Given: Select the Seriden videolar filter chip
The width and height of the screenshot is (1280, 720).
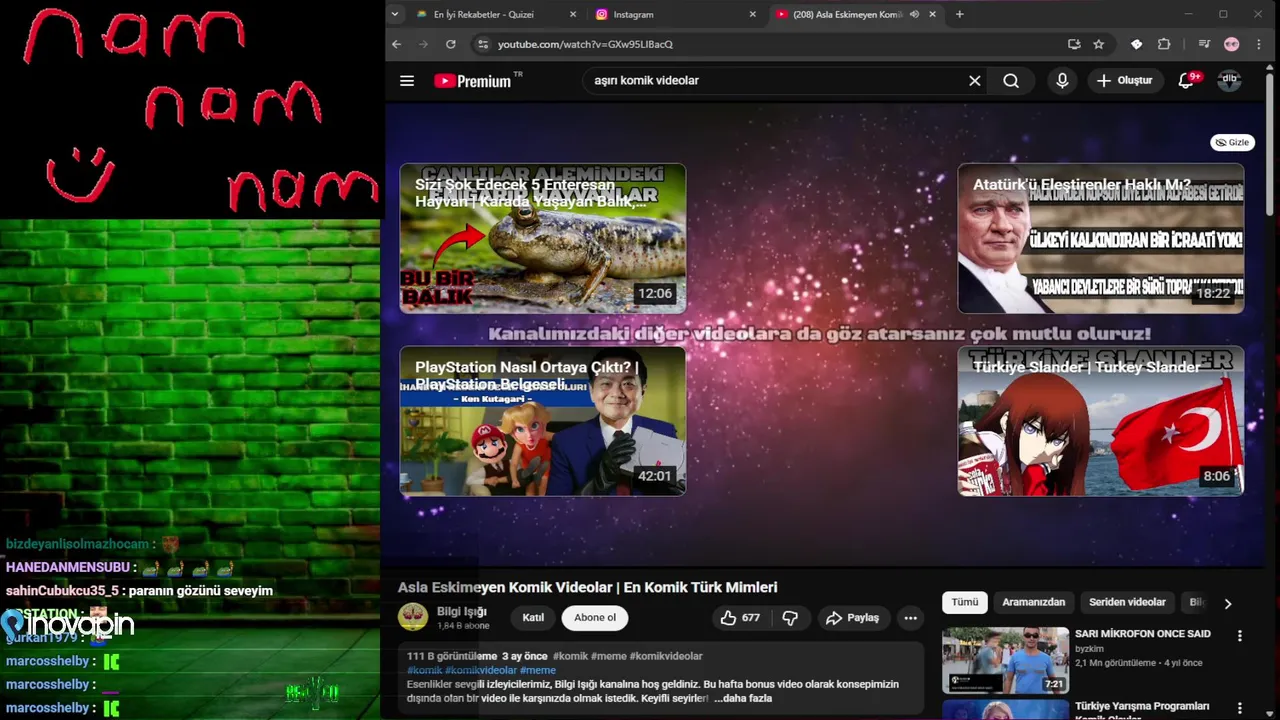Looking at the screenshot, I should [x=1127, y=602].
